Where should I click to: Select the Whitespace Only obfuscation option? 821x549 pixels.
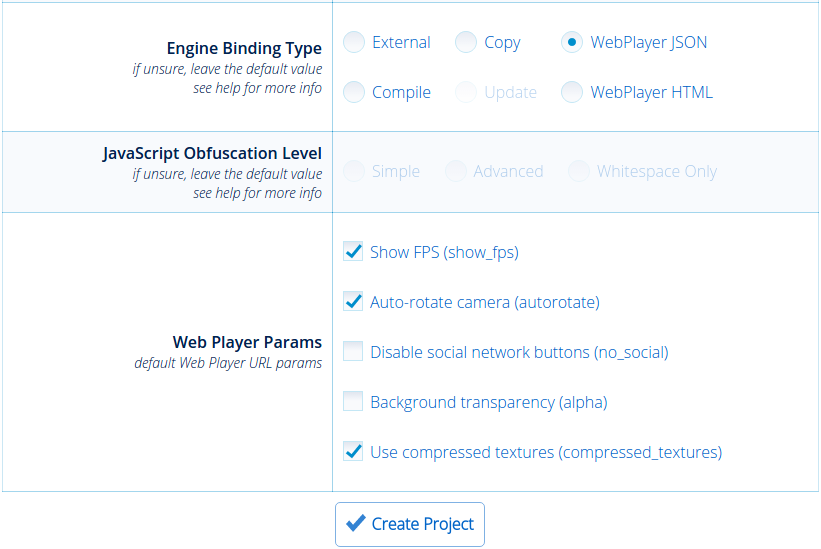pos(579,171)
